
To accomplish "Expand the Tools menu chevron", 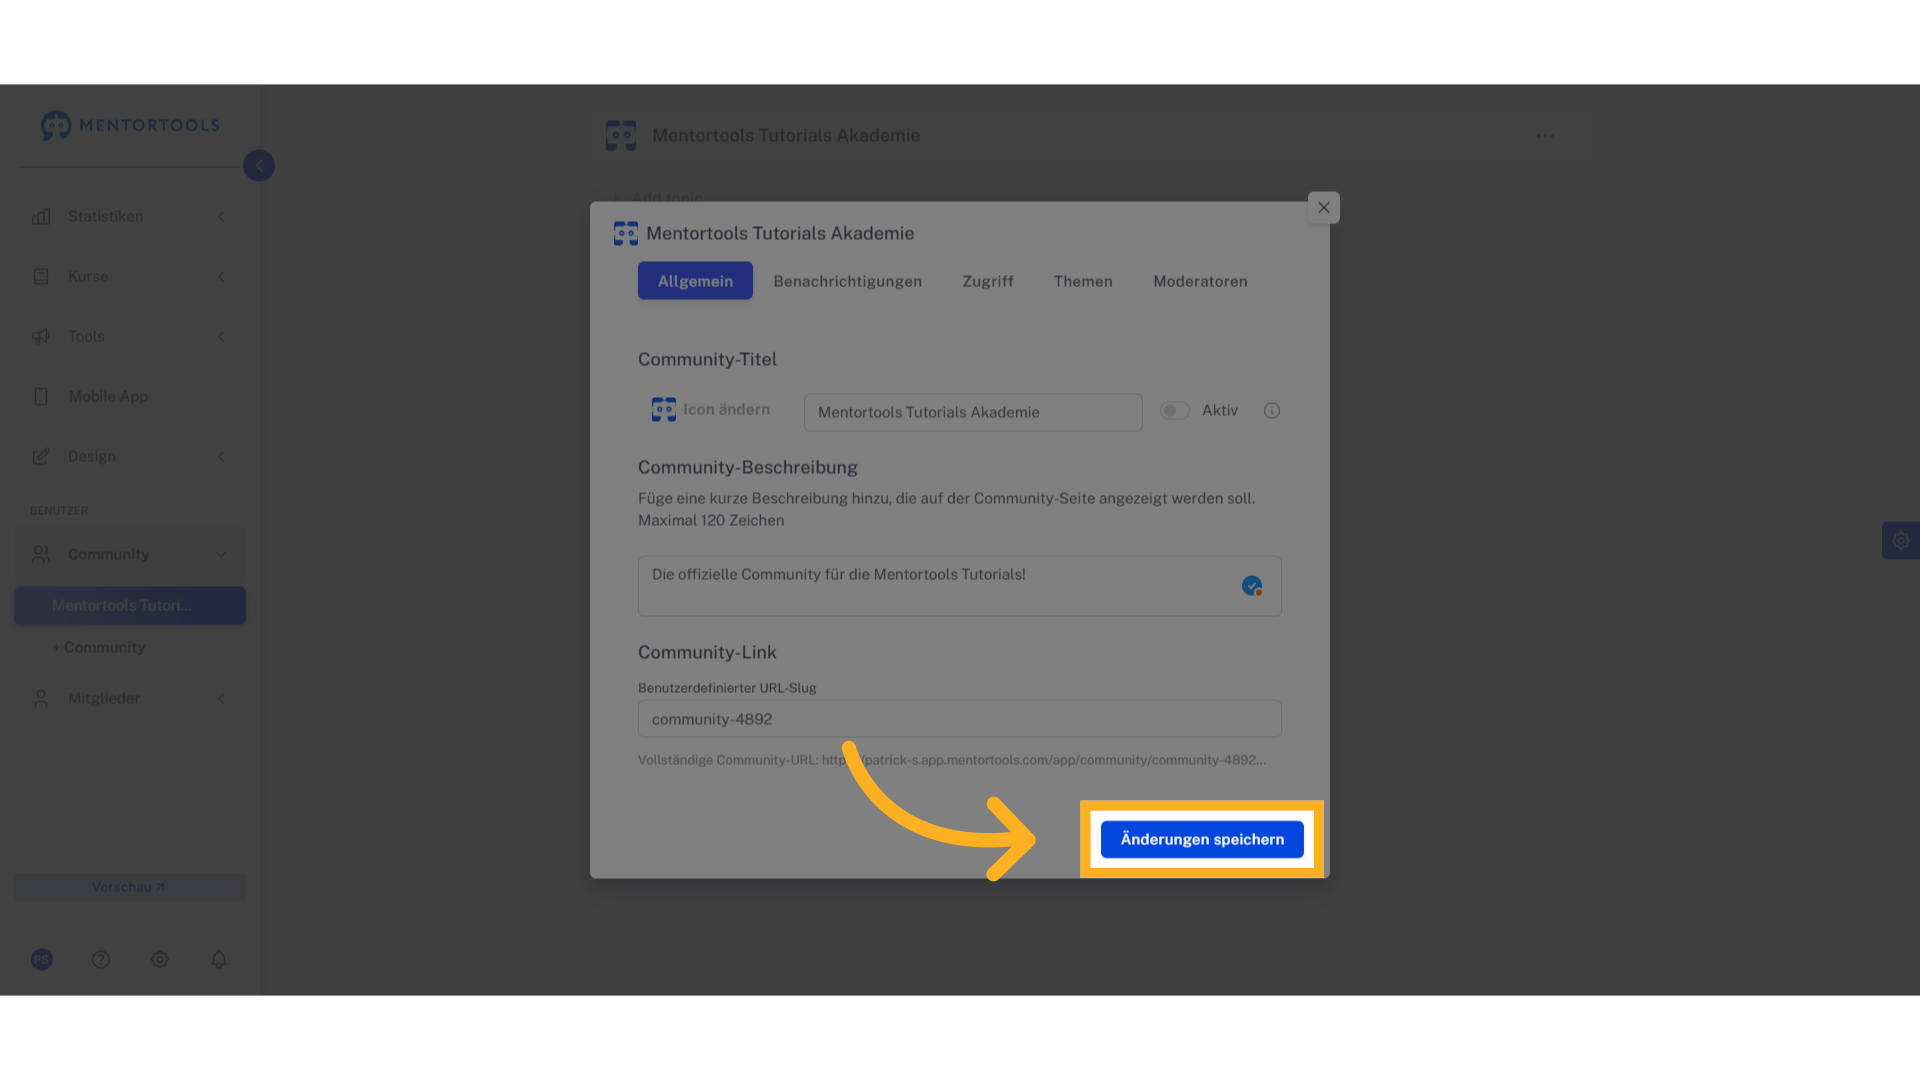I will 221,337.
